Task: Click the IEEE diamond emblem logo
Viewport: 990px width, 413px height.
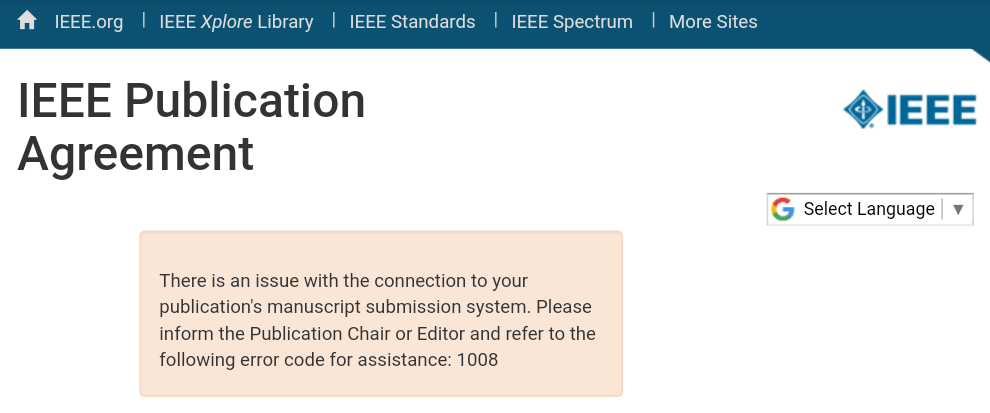Action: coord(862,110)
